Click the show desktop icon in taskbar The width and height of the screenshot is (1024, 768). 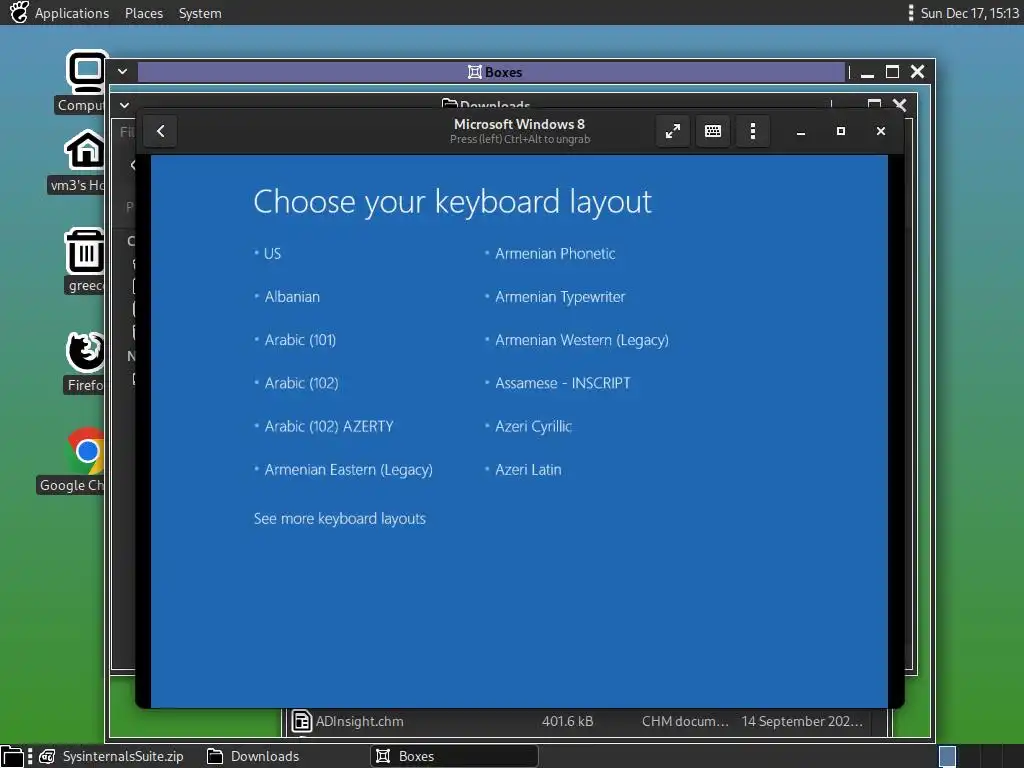click(12, 756)
